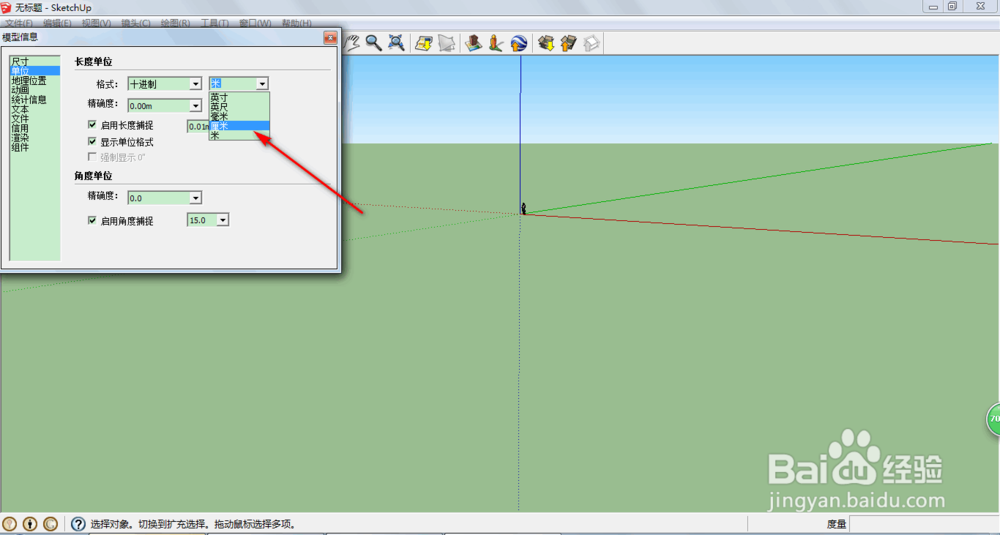This screenshot has width=1000, height=535.
Task: Select 单位 in model info list
Action: 35,71
